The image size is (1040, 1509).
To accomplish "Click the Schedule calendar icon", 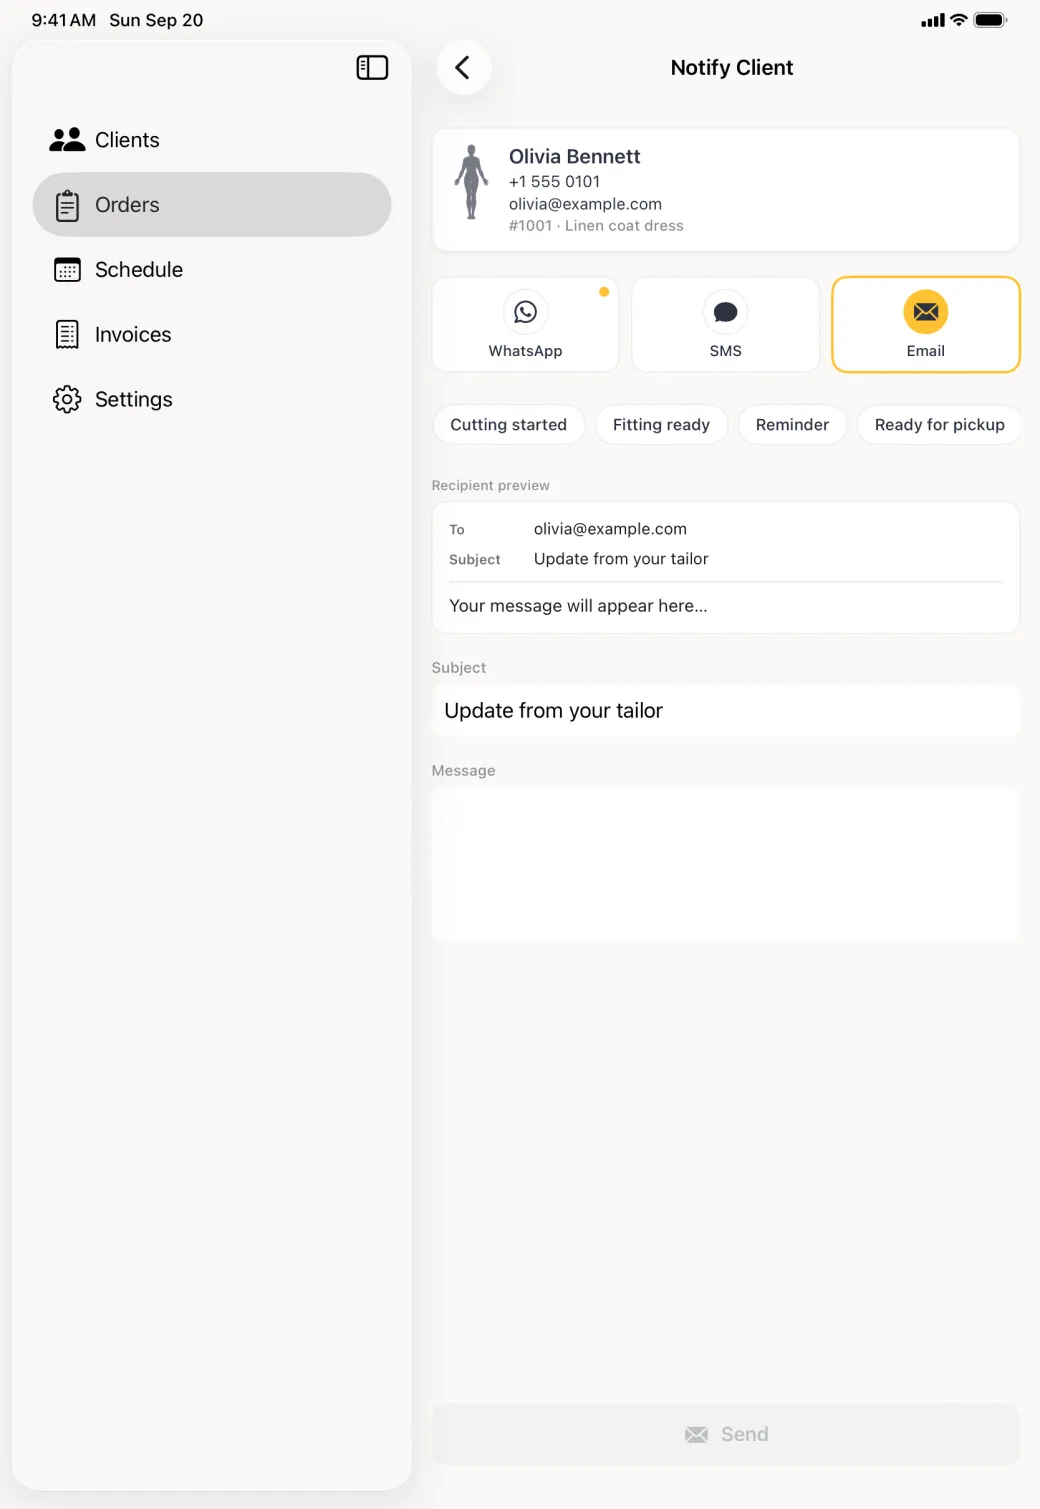I will (67, 270).
